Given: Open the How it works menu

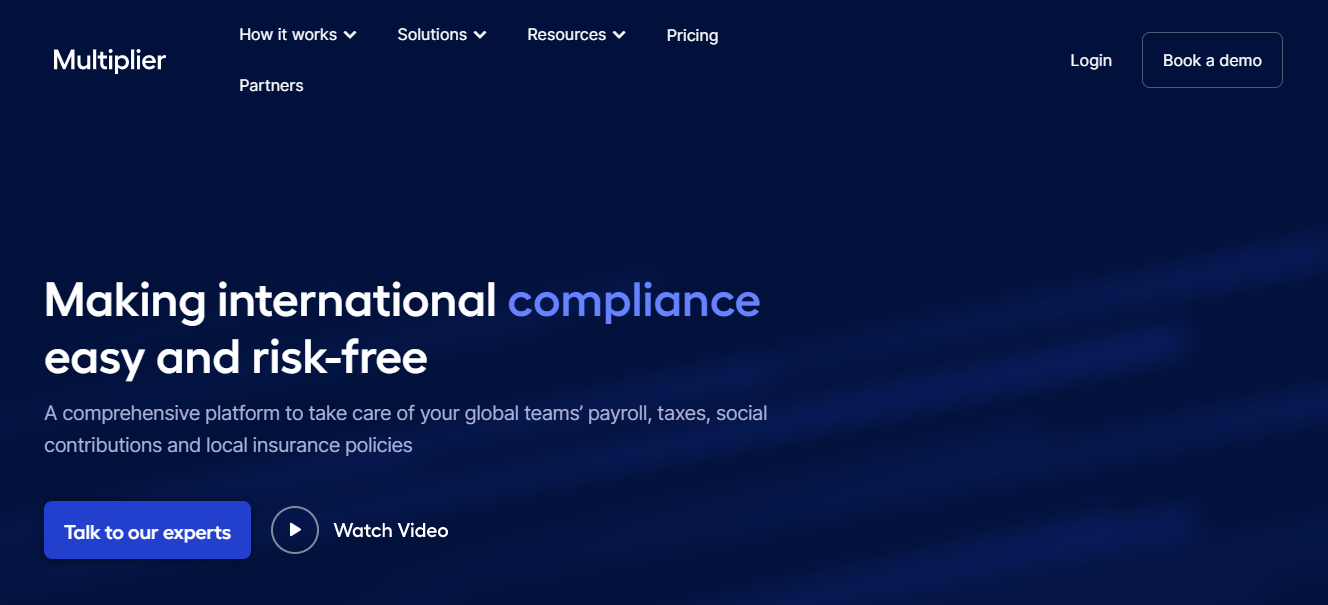Looking at the screenshot, I should [x=298, y=35].
